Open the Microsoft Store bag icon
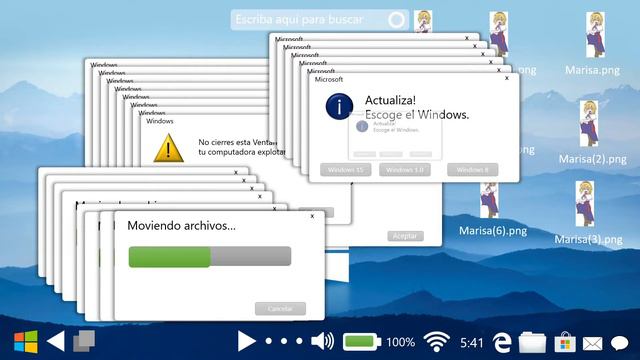 pos(565,342)
